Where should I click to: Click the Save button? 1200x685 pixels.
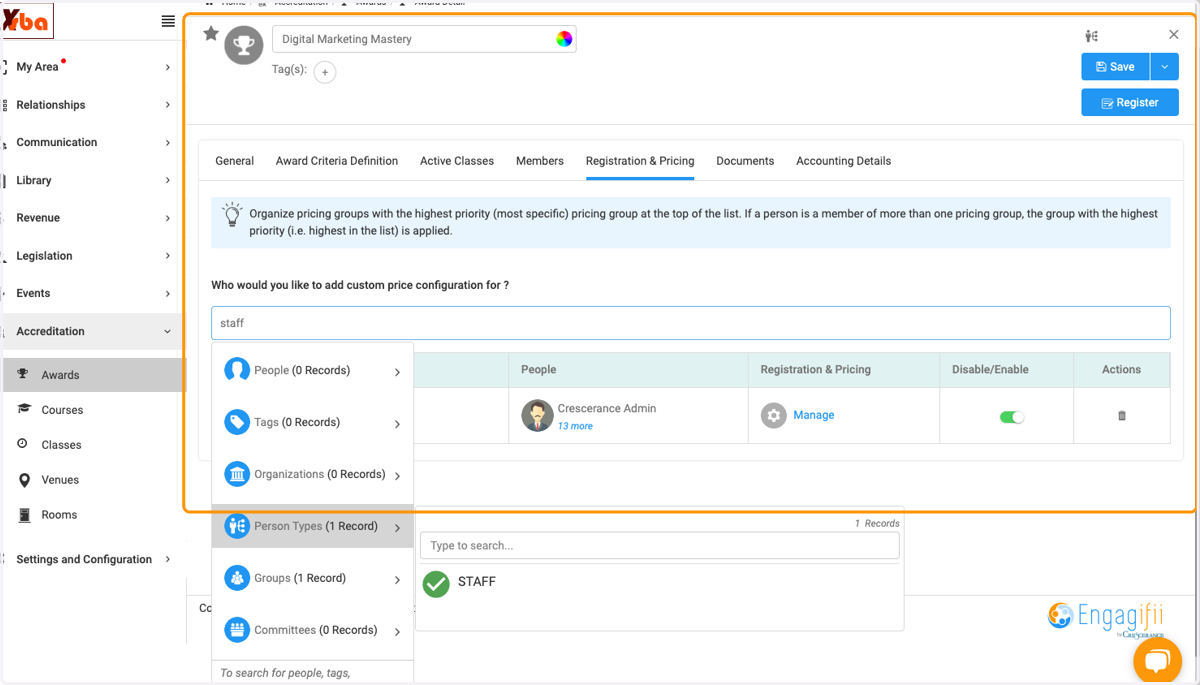pyautogui.click(x=1115, y=67)
